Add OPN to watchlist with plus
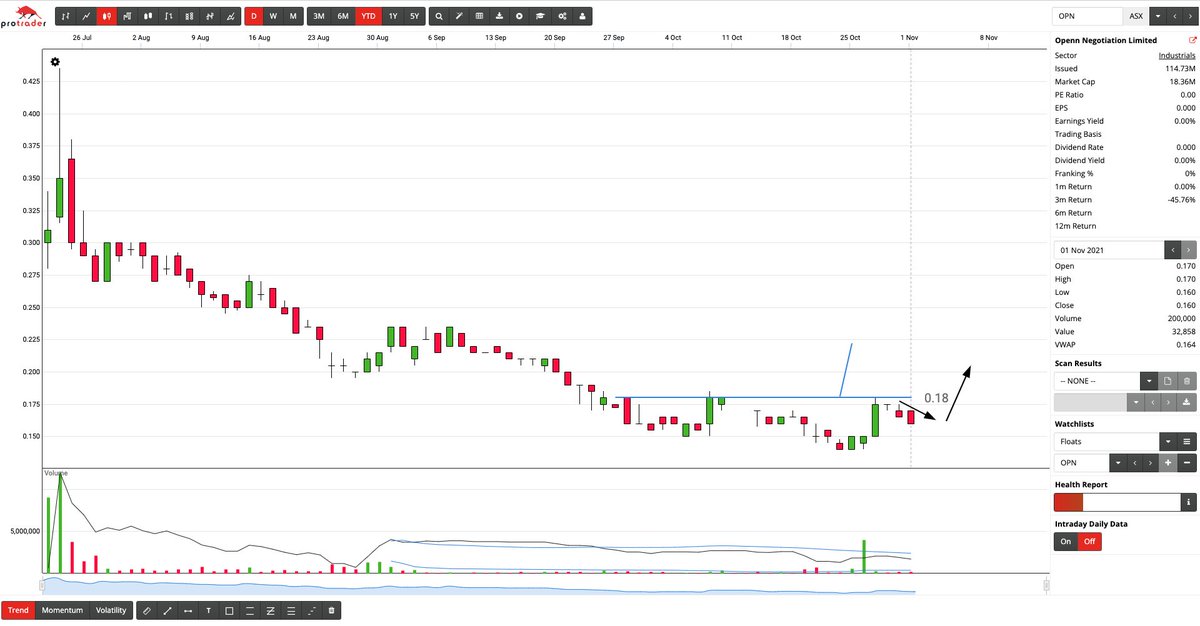 1168,463
